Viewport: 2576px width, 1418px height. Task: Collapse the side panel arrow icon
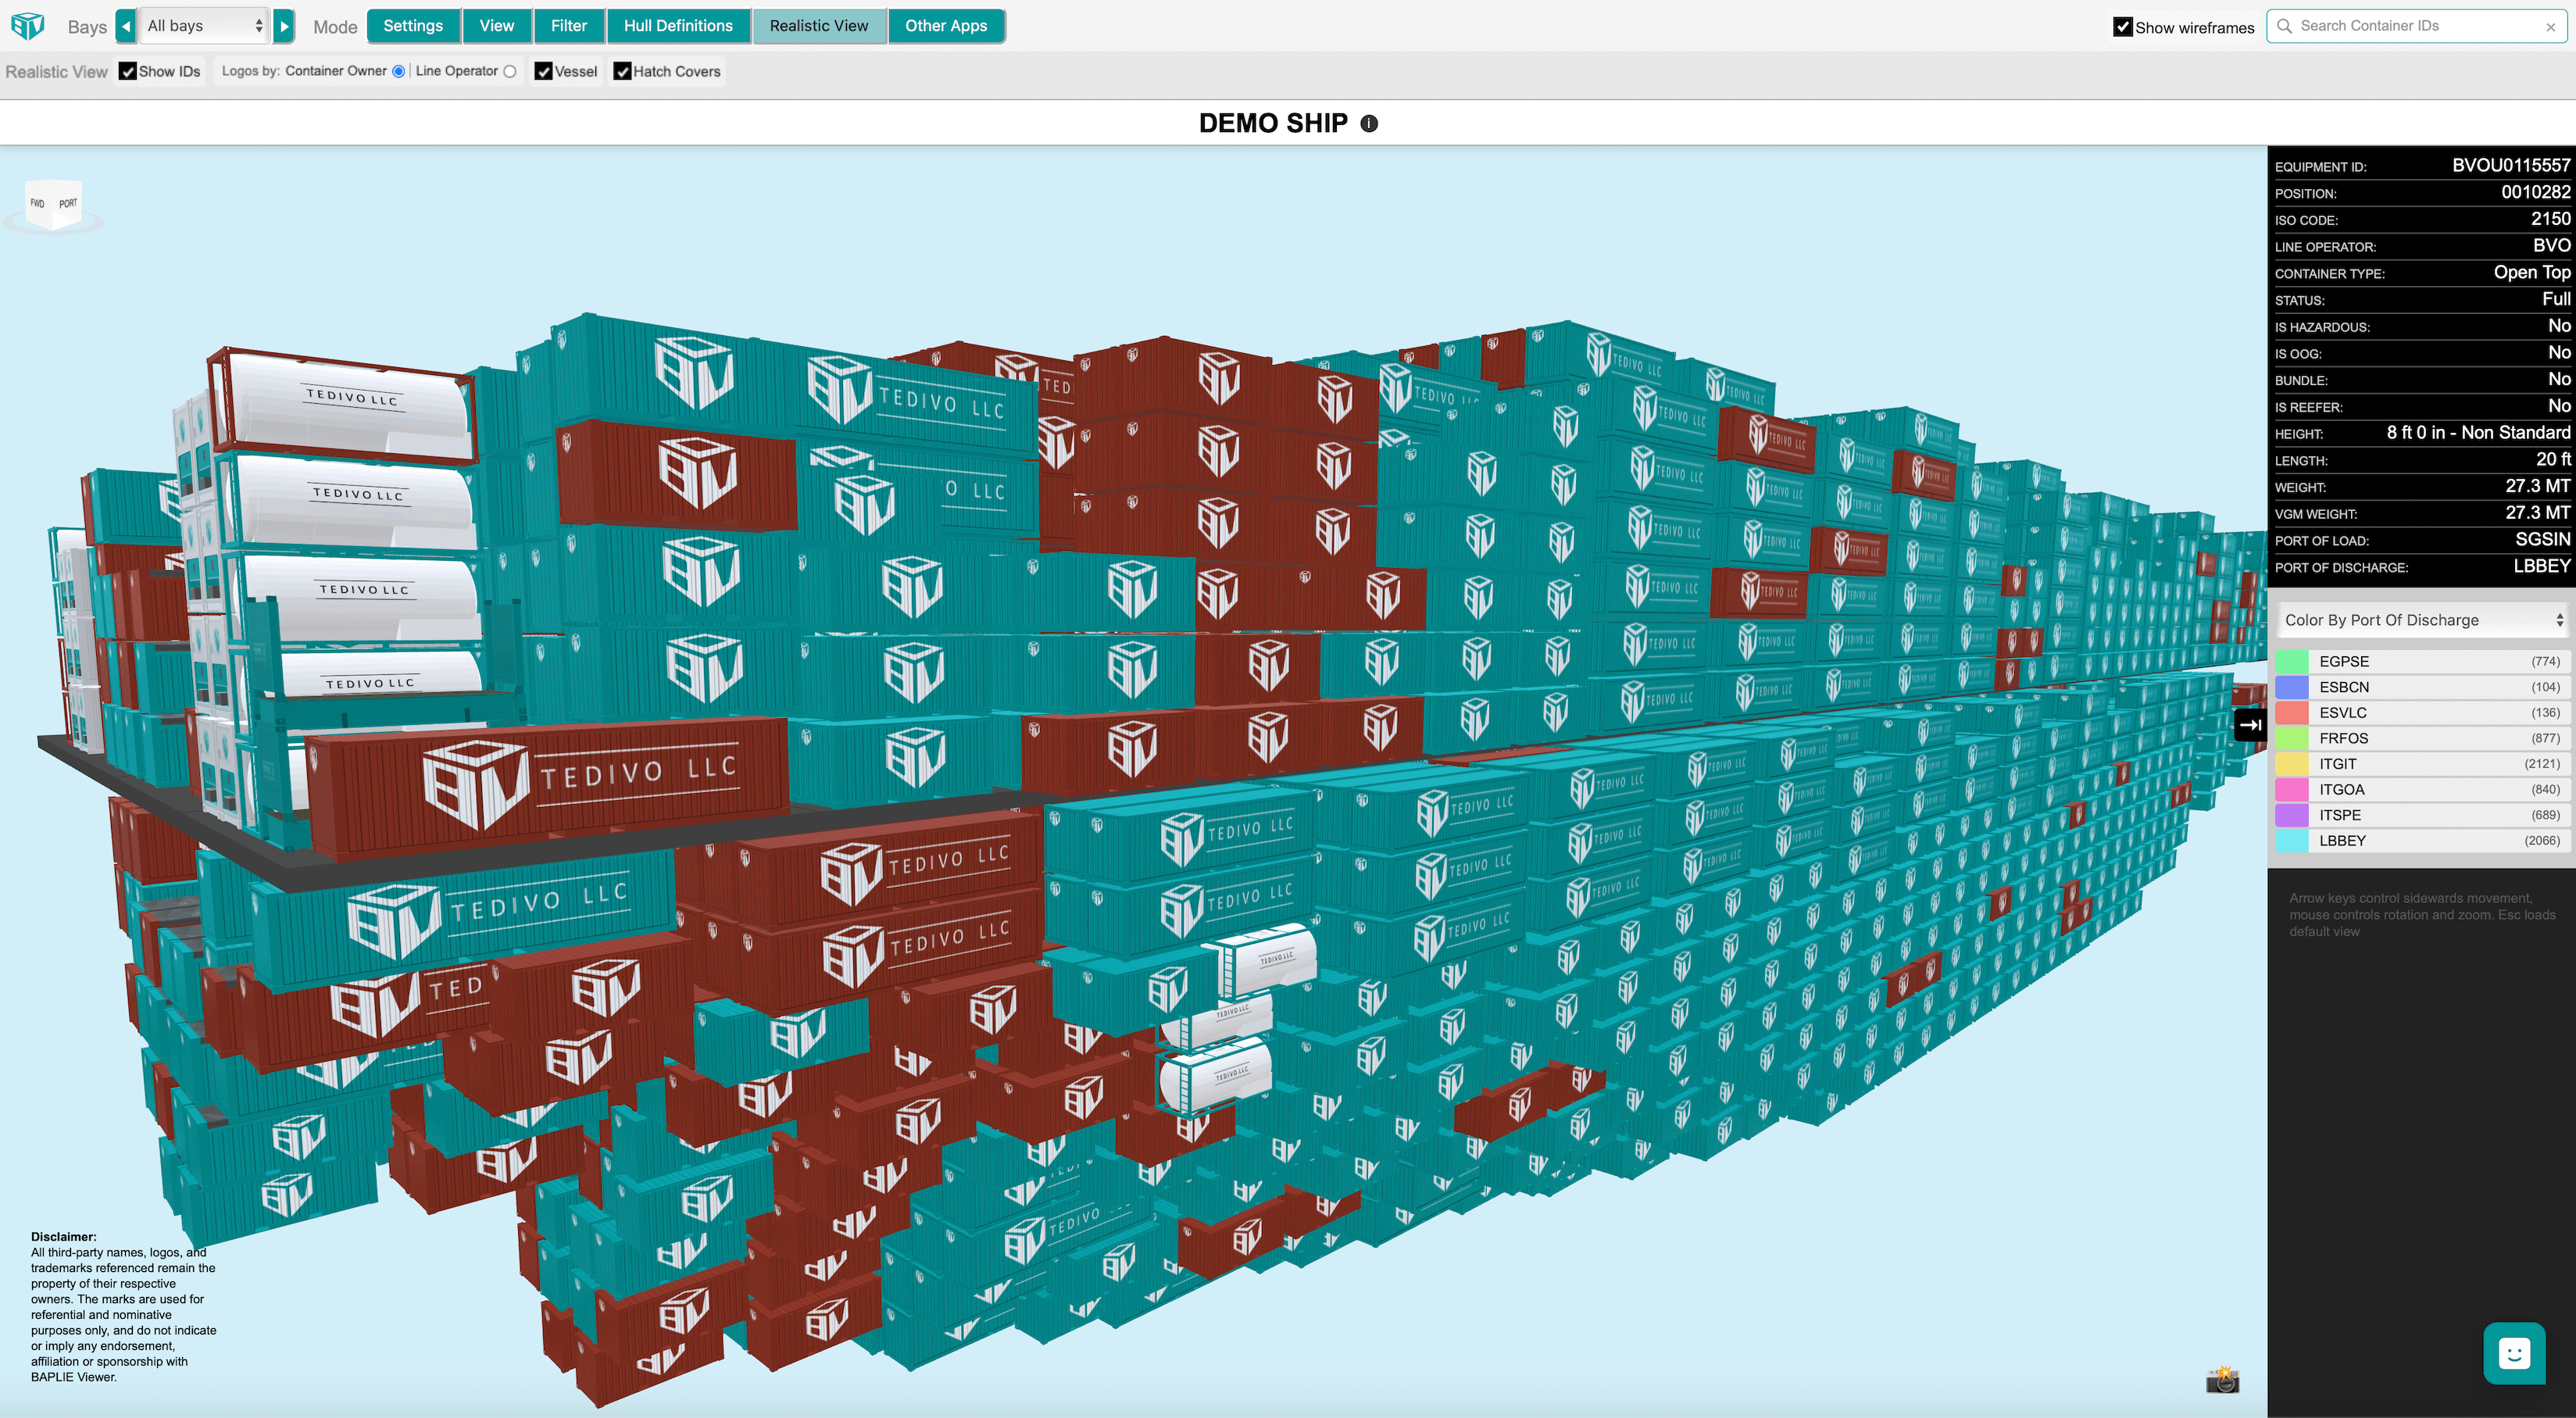pos(2249,725)
